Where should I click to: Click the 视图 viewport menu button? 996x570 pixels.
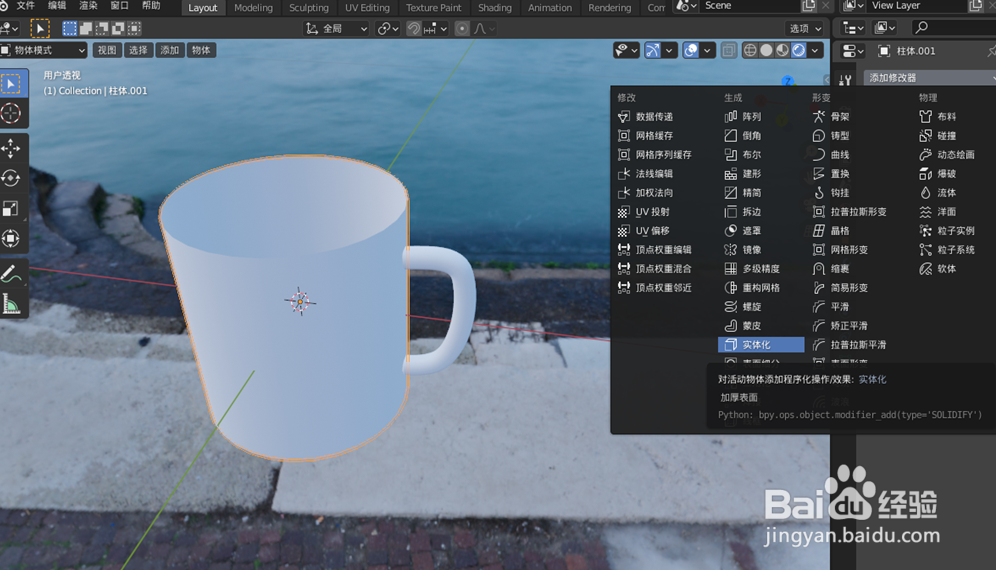(x=107, y=50)
